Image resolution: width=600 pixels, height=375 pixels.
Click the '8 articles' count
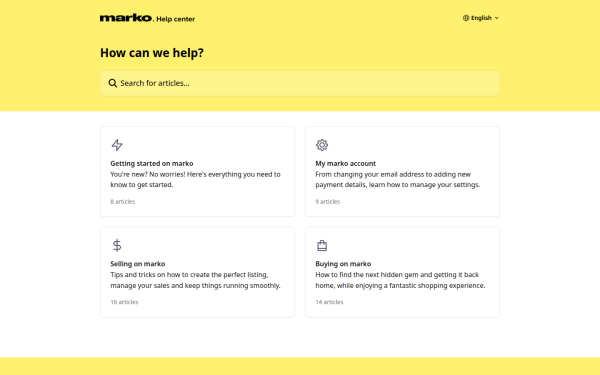point(122,202)
